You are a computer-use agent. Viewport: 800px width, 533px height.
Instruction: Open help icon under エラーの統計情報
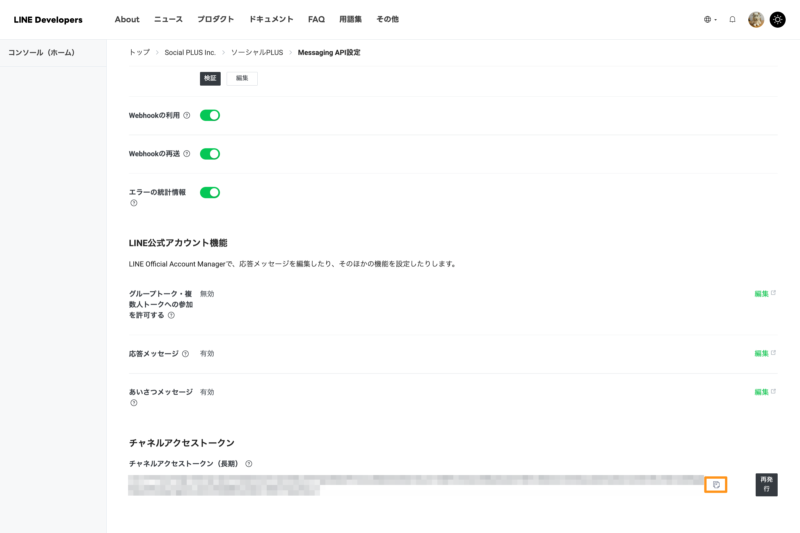coord(134,203)
